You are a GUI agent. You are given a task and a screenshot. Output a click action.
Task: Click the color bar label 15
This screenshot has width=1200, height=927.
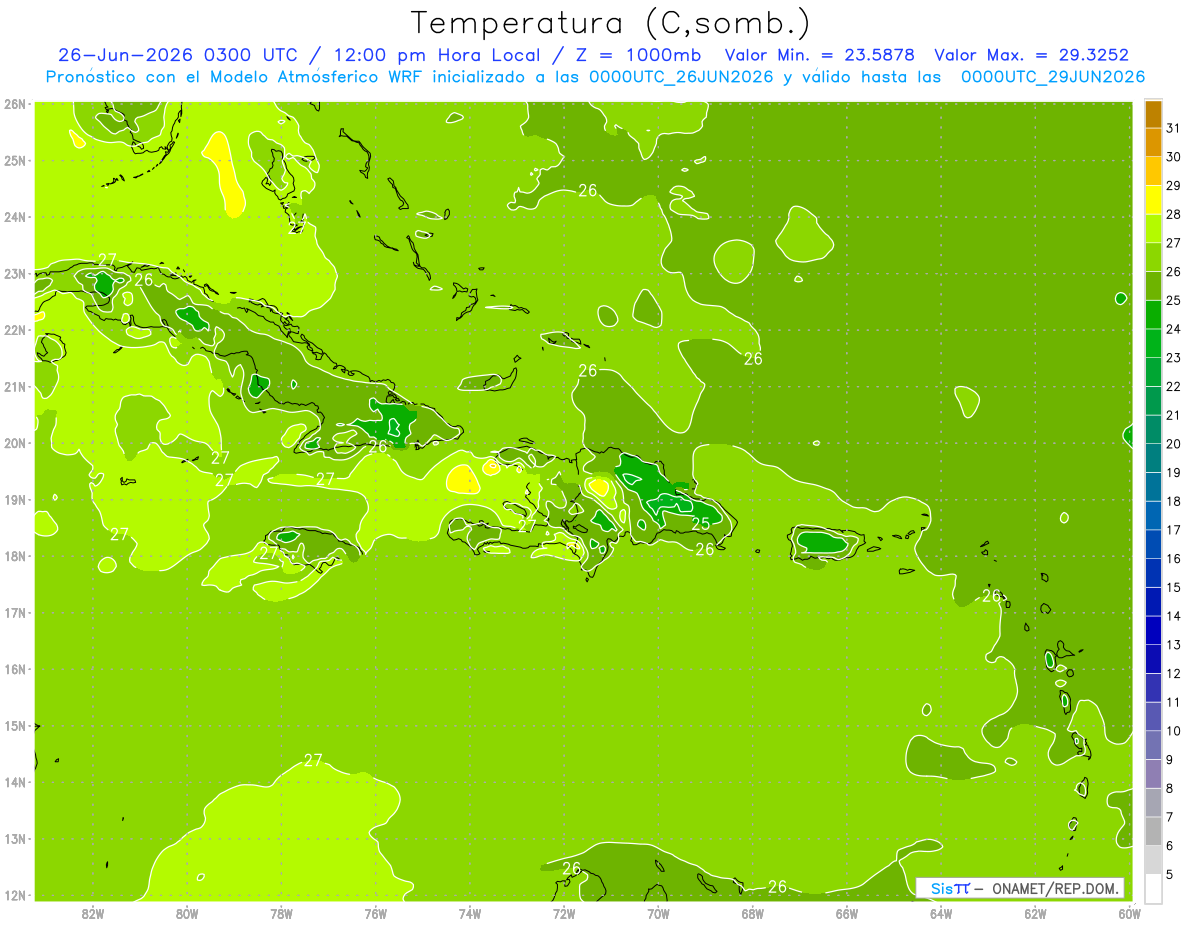(1174, 587)
